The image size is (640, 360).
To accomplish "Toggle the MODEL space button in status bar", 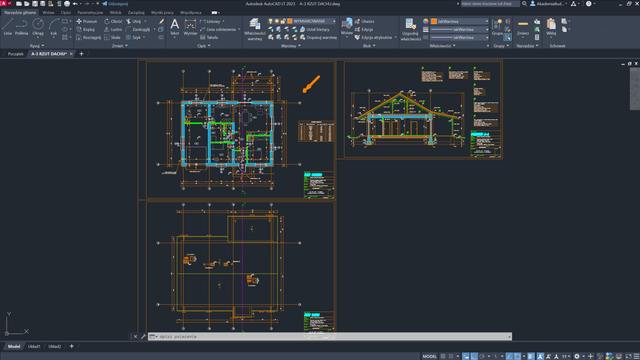I will 429,356.
